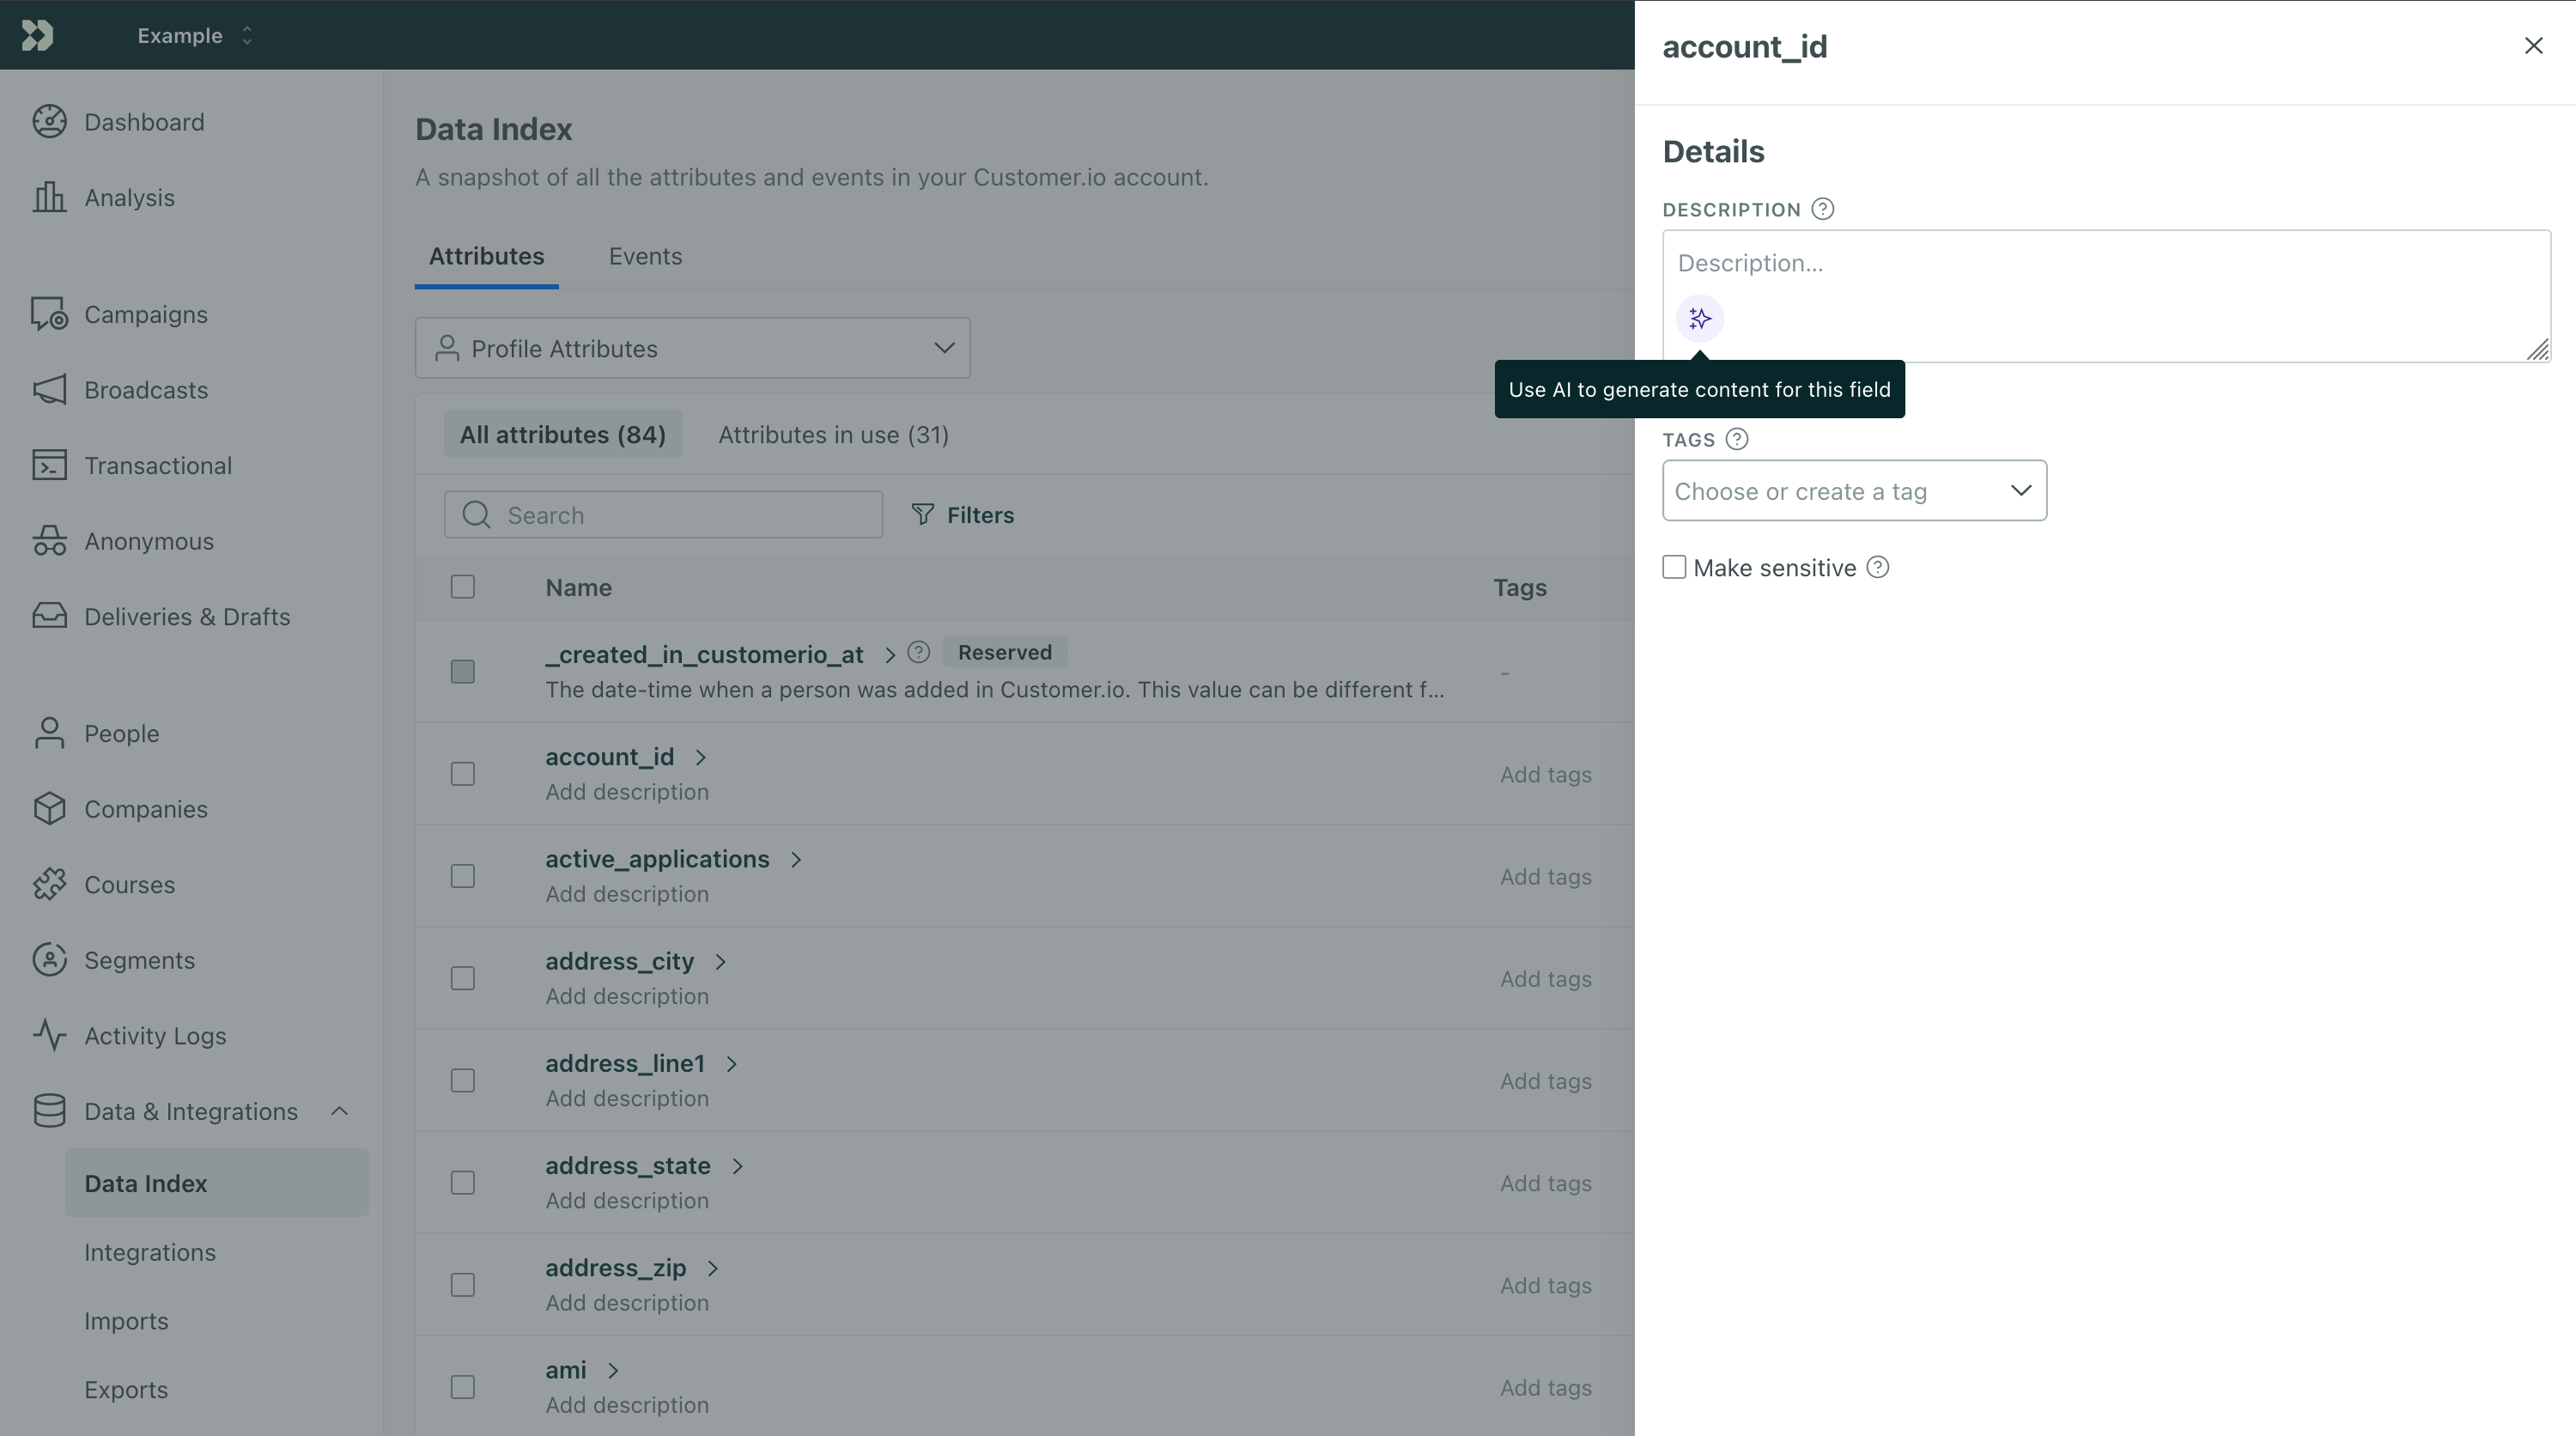Add a description for active_applications
Image resolution: width=2576 pixels, height=1436 pixels.
[x=626, y=894]
